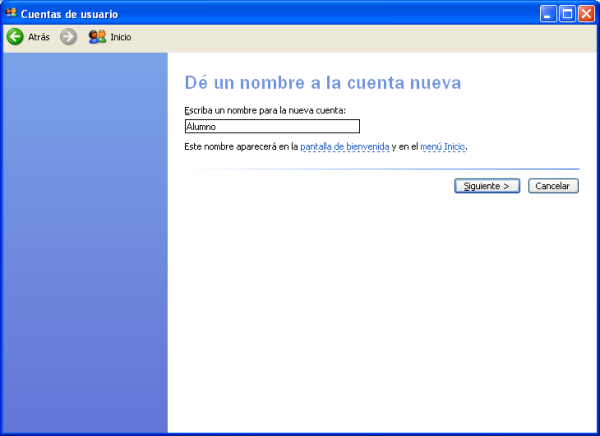Maximize the Cuentas de usuario window
The width and height of the screenshot is (600, 436).
pyautogui.click(x=567, y=14)
